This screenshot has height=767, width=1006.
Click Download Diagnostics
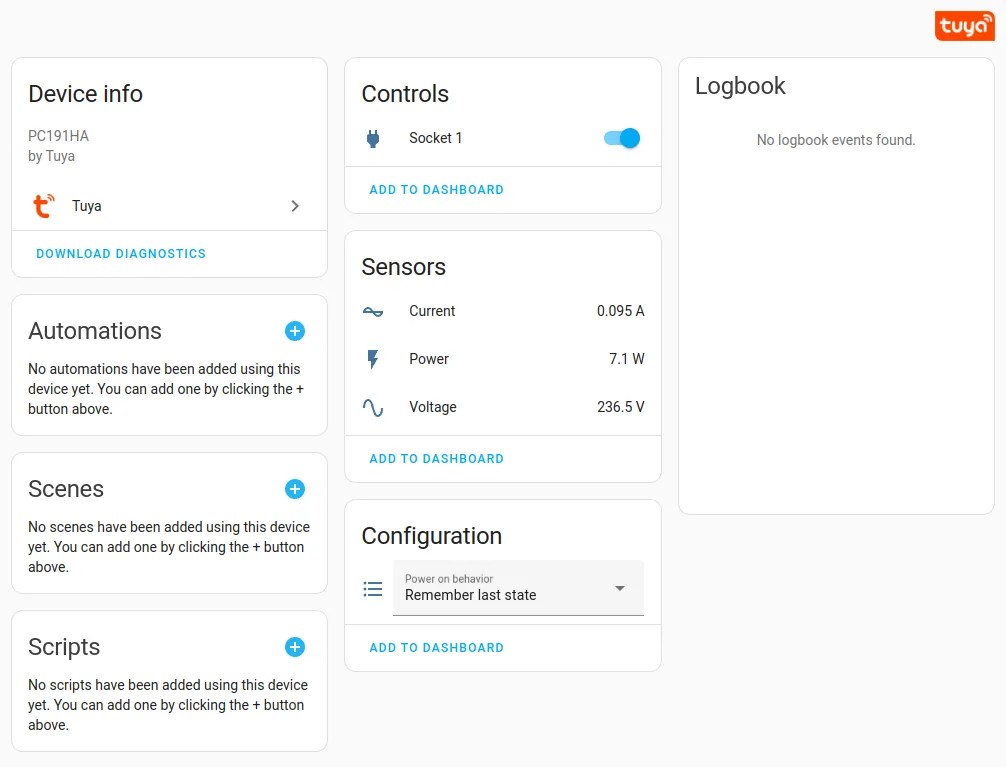click(x=120, y=253)
